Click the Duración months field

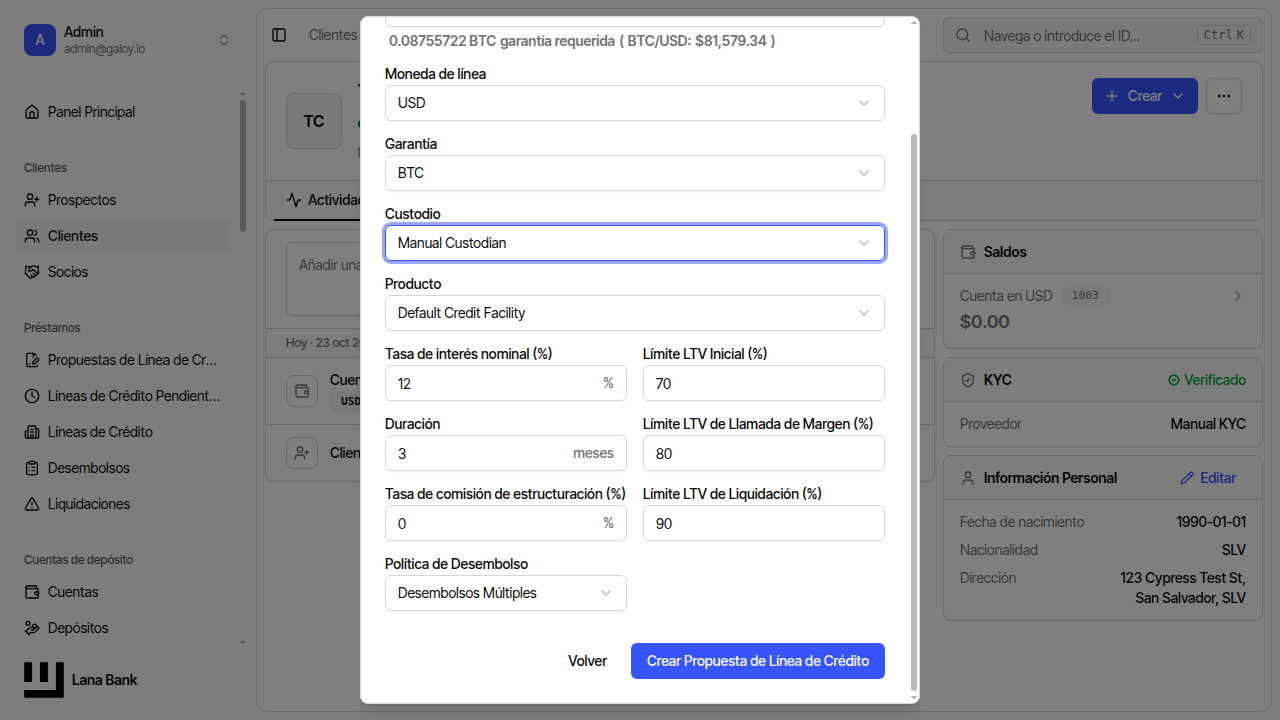coord(506,453)
